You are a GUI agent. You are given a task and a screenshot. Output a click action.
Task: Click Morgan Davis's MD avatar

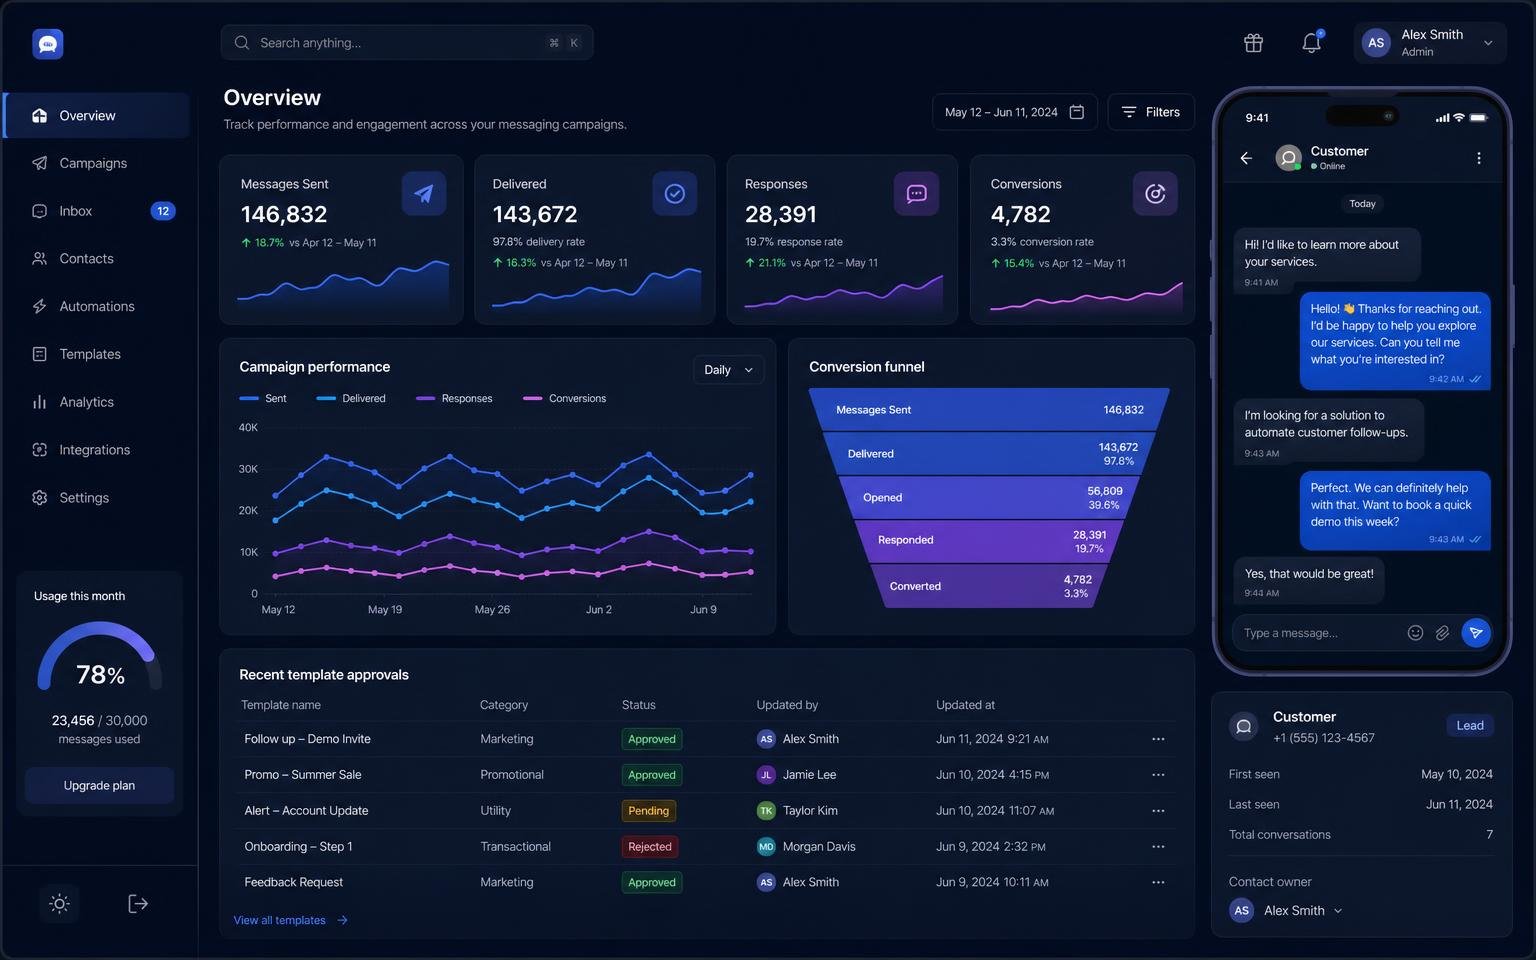coord(766,847)
